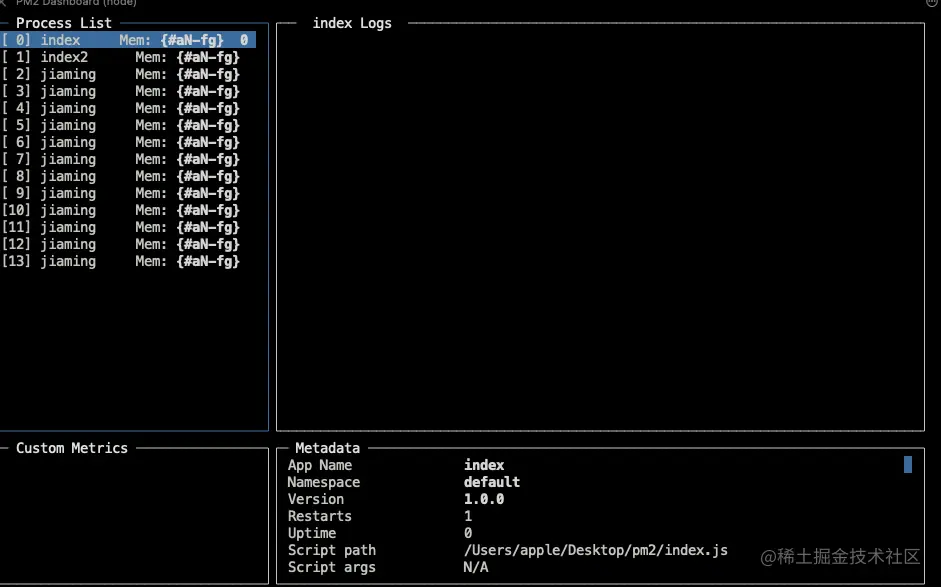Highlight the jiaming process numbered 9

[121, 193]
